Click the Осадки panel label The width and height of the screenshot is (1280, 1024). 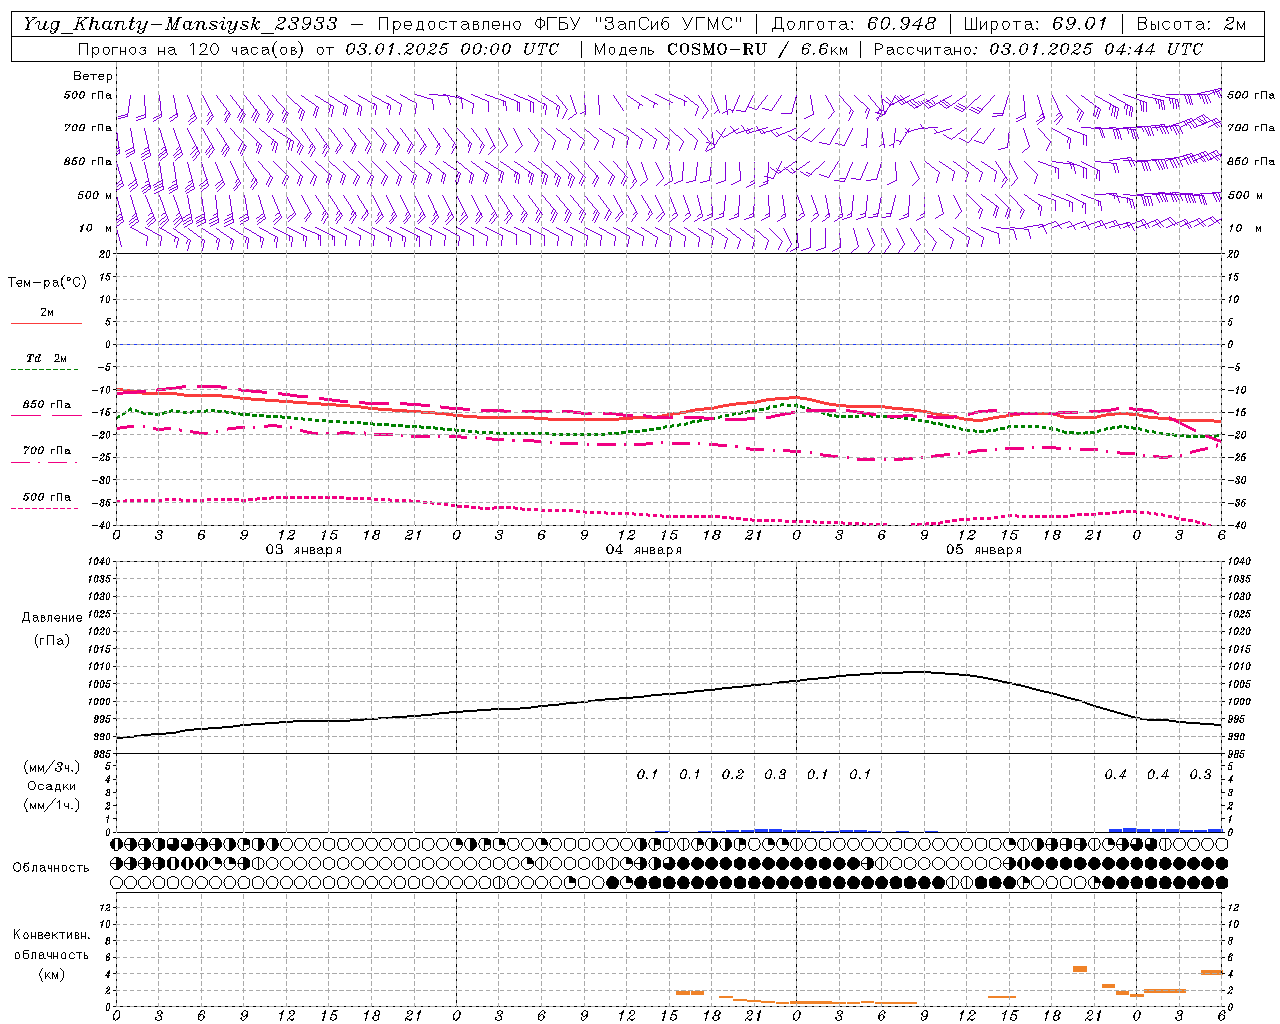coord(51,786)
